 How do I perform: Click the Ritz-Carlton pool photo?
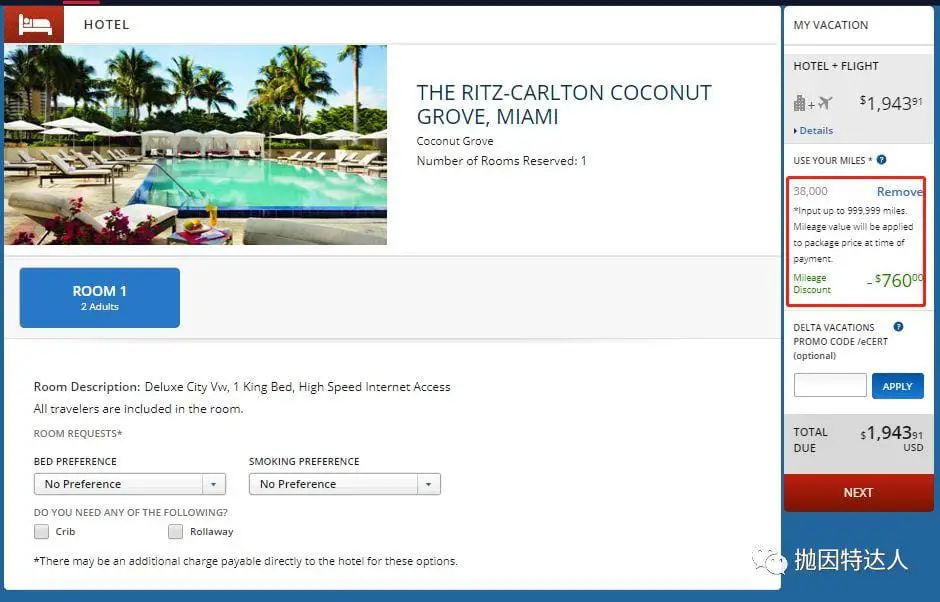195,145
